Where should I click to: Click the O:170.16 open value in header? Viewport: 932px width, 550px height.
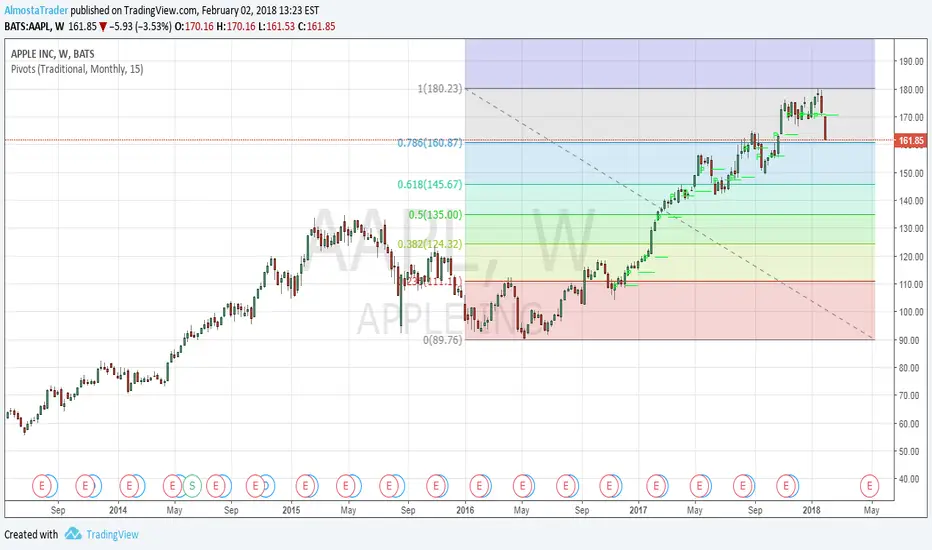tap(194, 27)
